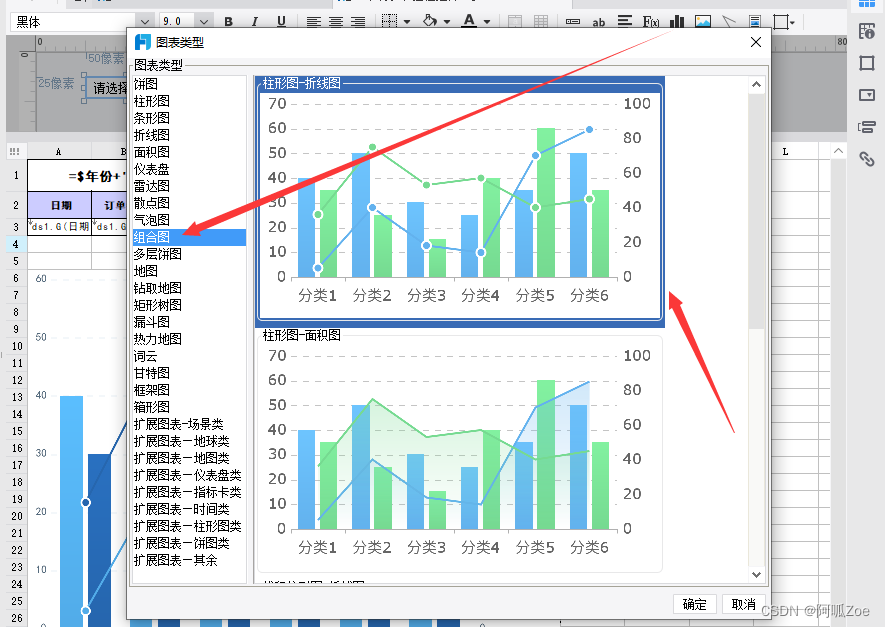Align cell text right
This screenshot has height=627, width=885.
358,22
